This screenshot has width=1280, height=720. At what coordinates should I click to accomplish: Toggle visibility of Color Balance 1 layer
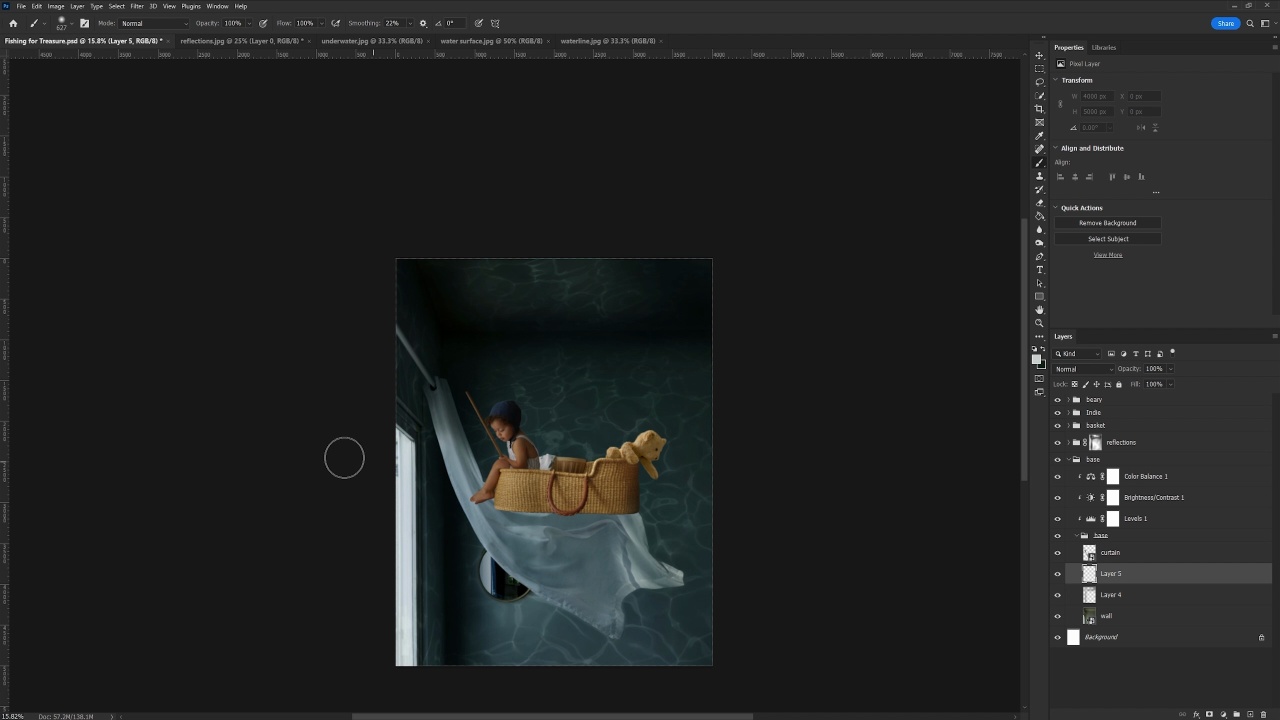pos(1058,477)
